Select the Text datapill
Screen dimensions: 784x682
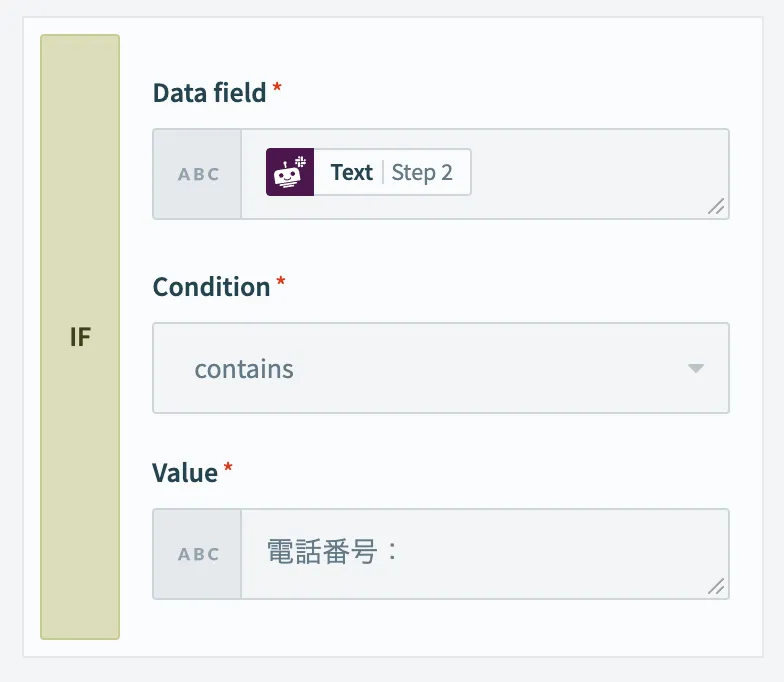pyautogui.click(x=352, y=172)
